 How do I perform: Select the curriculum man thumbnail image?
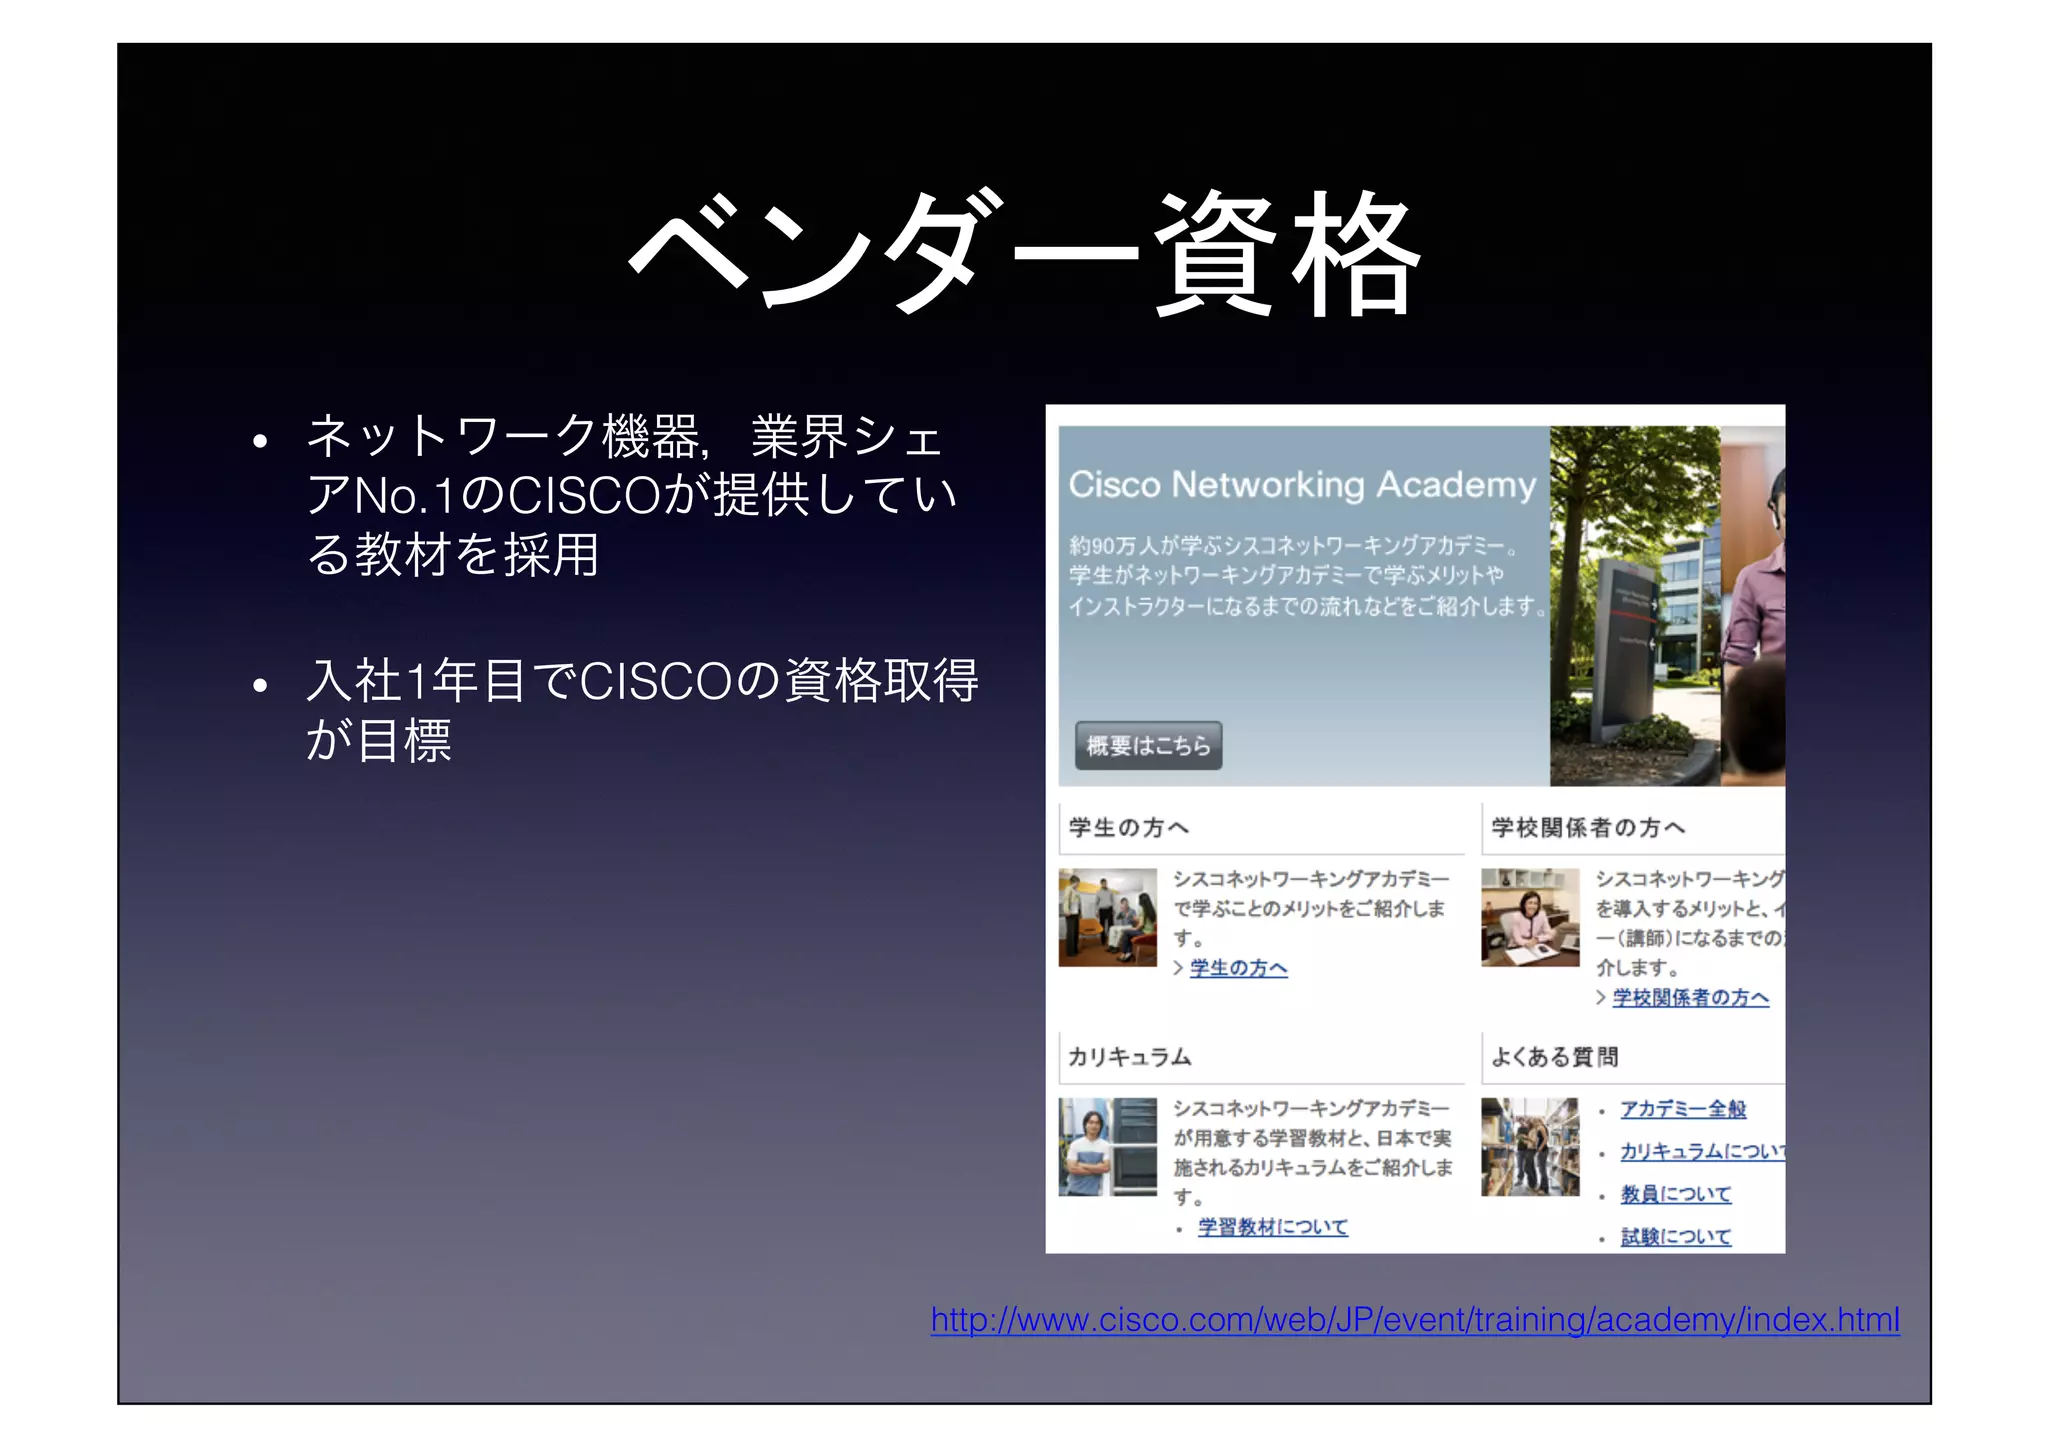pos(1108,1147)
